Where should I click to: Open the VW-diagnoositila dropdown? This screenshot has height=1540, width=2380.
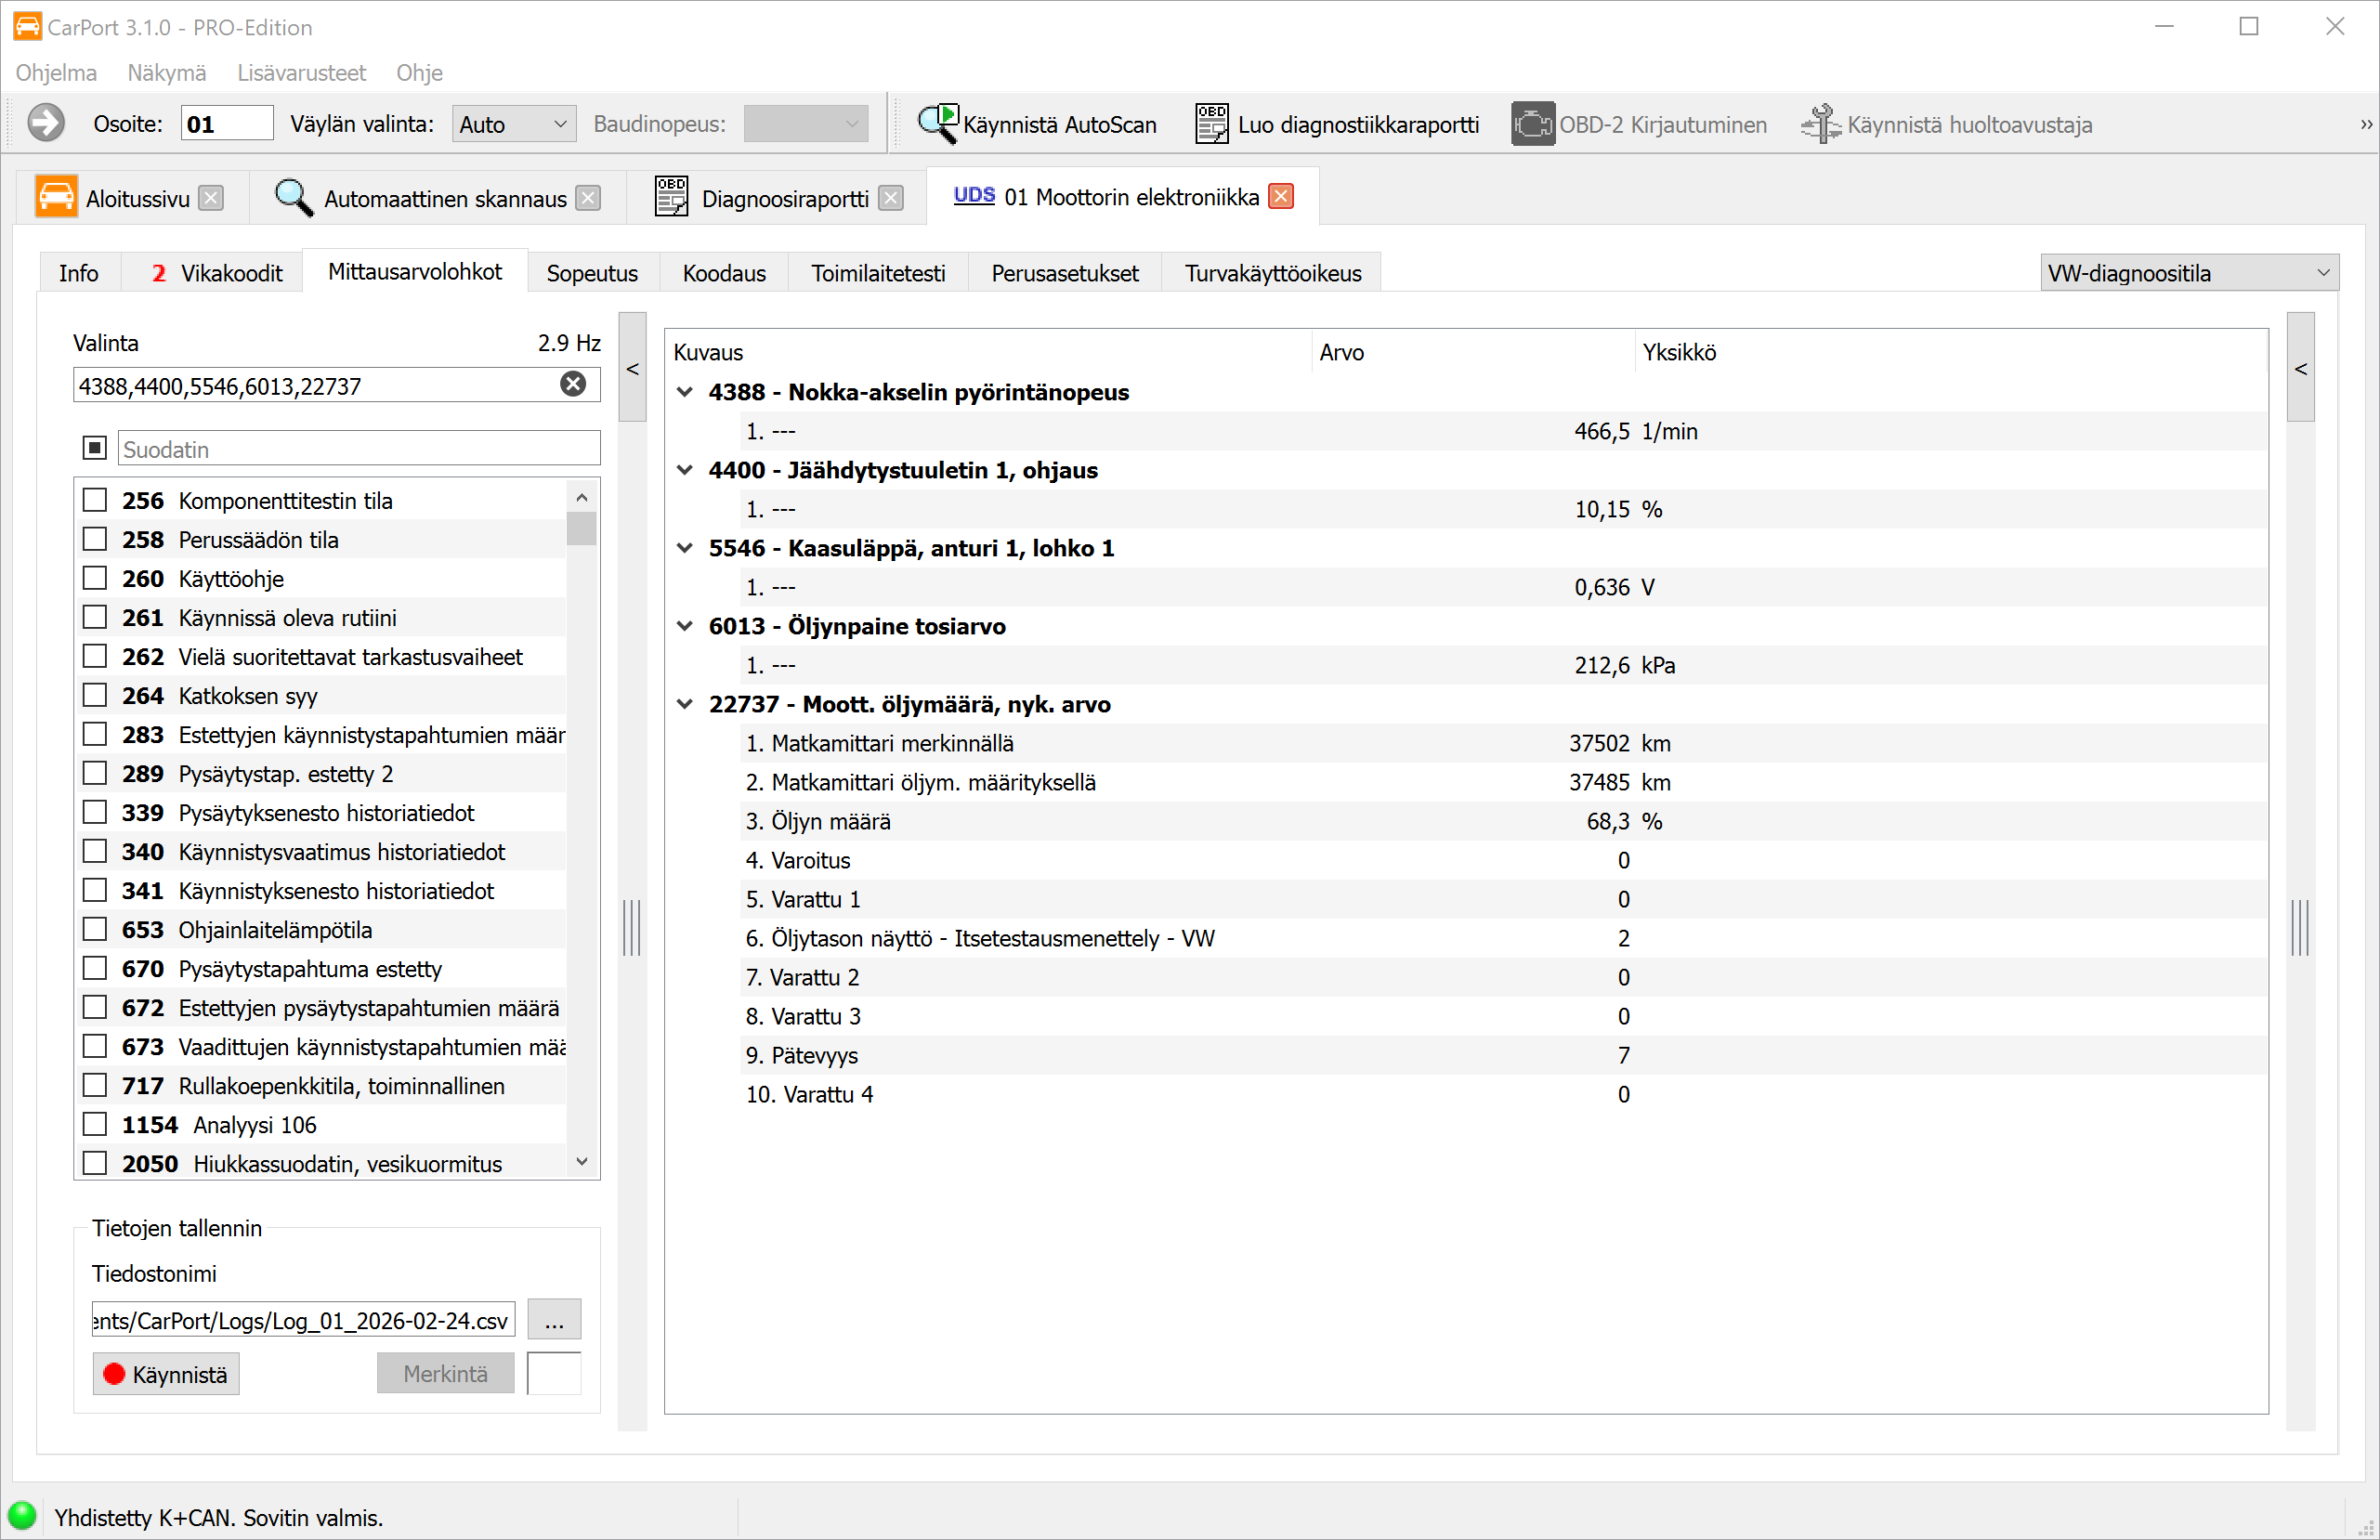point(2188,273)
